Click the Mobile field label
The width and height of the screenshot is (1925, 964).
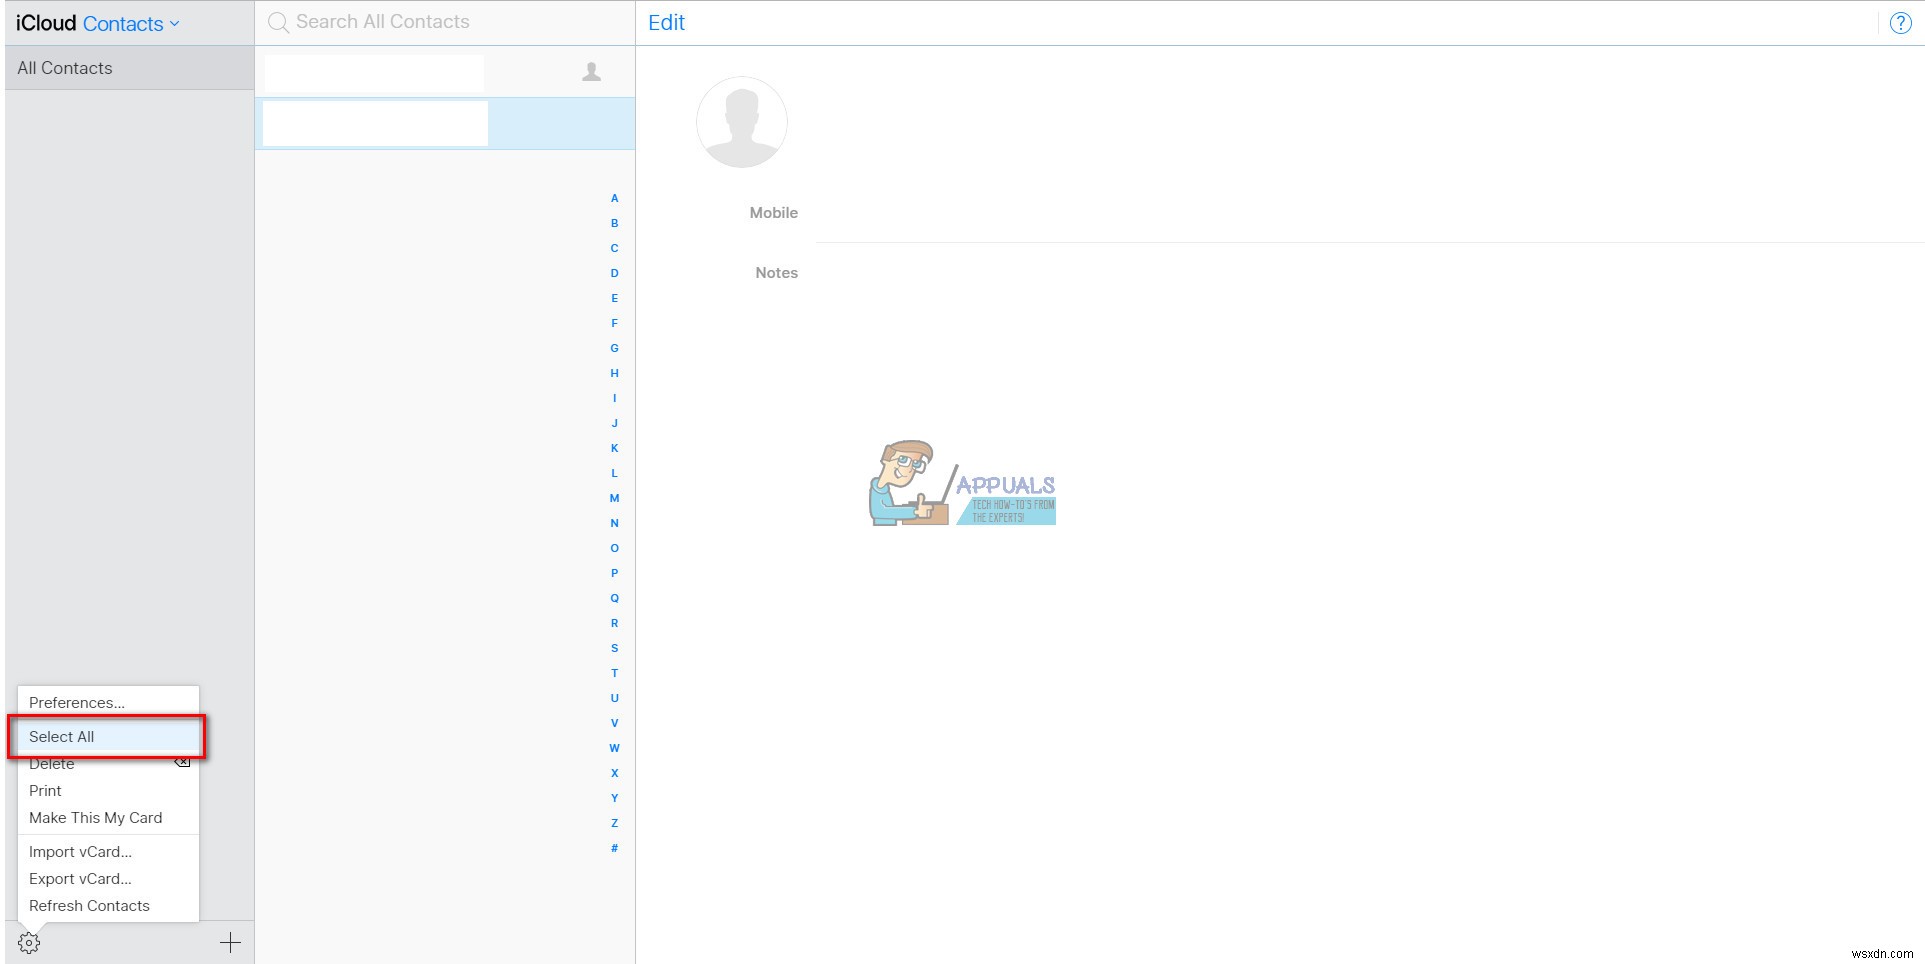[773, 212]
